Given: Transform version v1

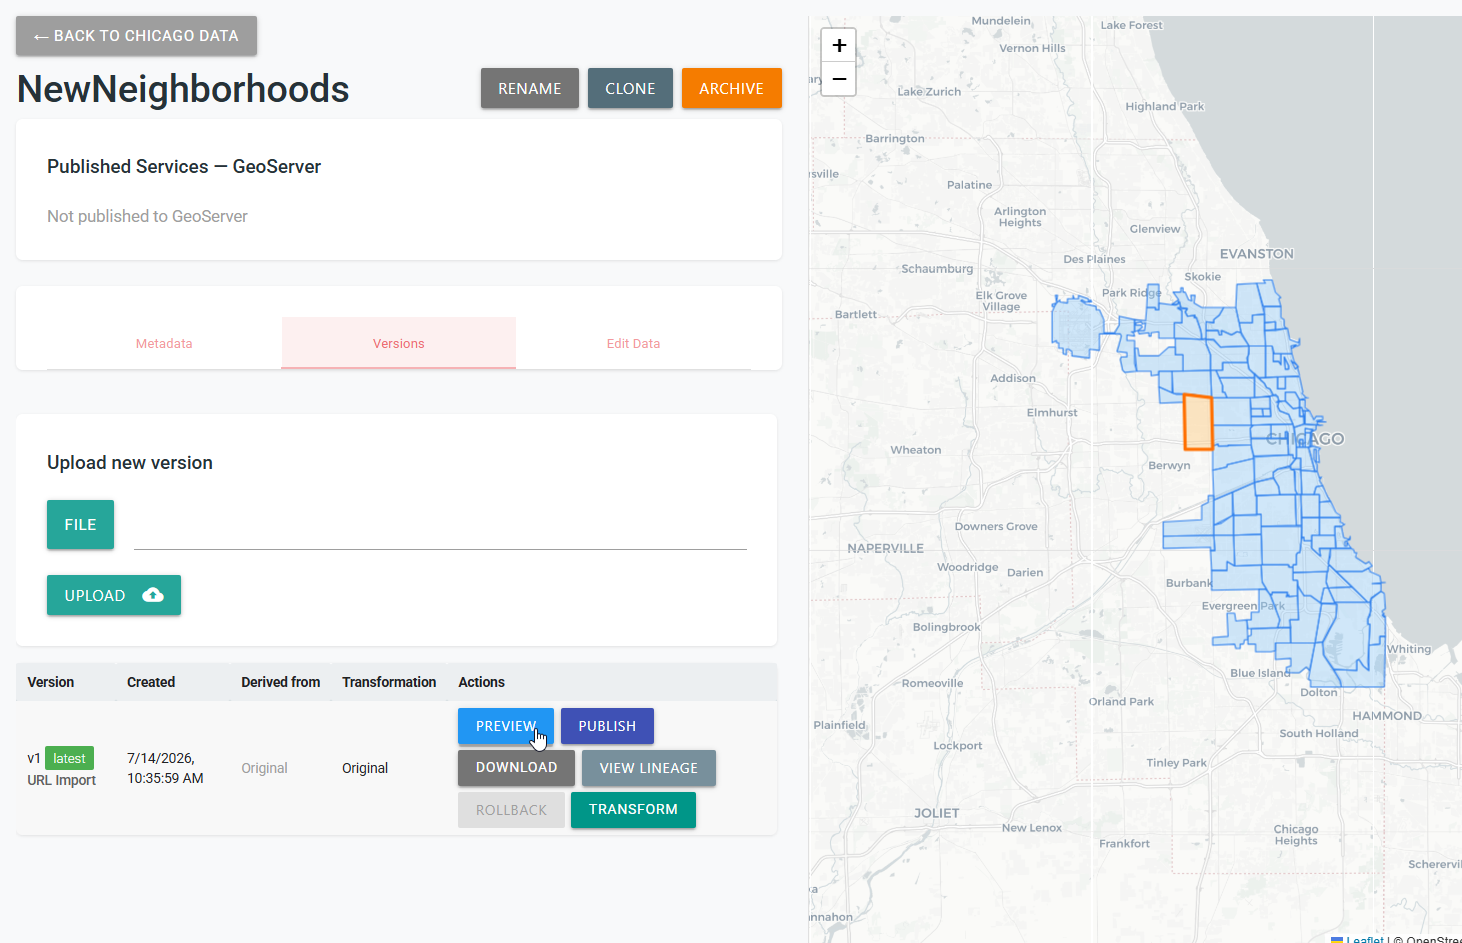Looking at the screenshot, I should coord(633,810).
